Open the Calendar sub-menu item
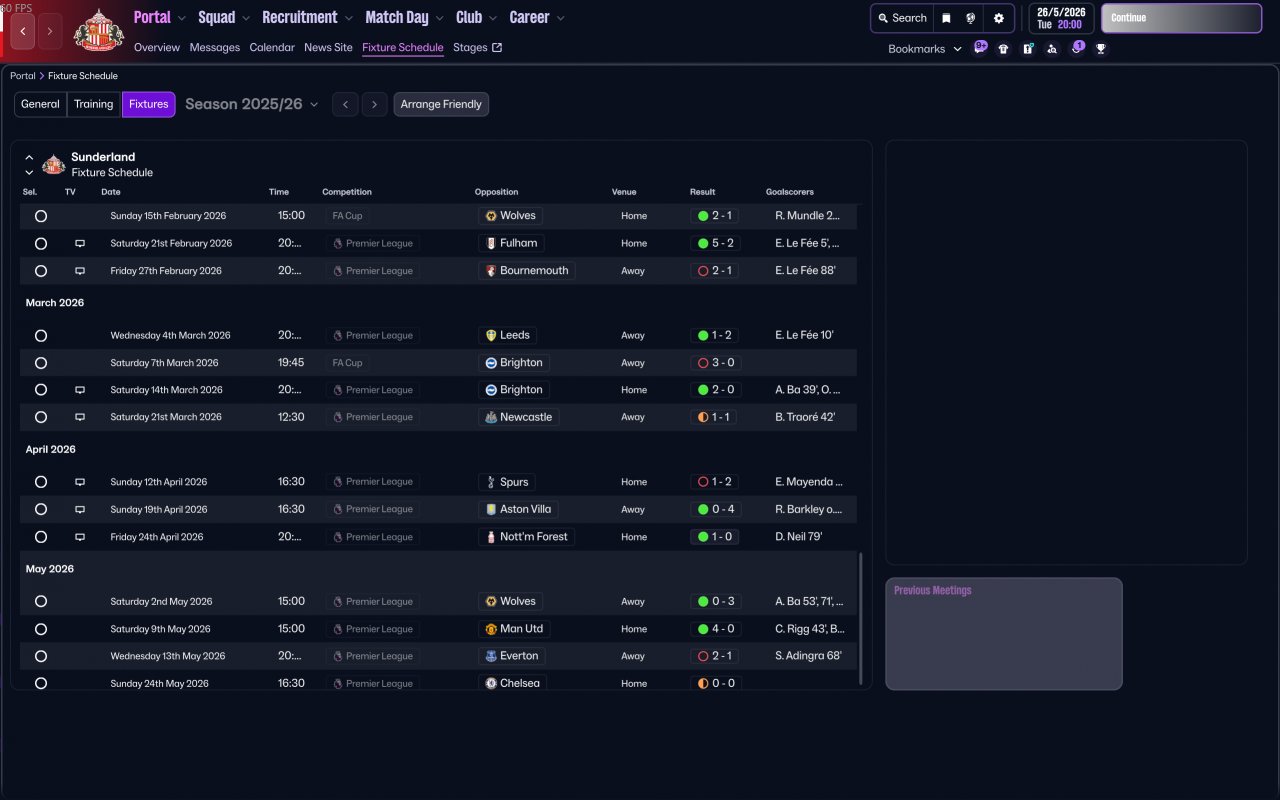The height and width of the screenshot is (800, 1280). tap(272, 47)
